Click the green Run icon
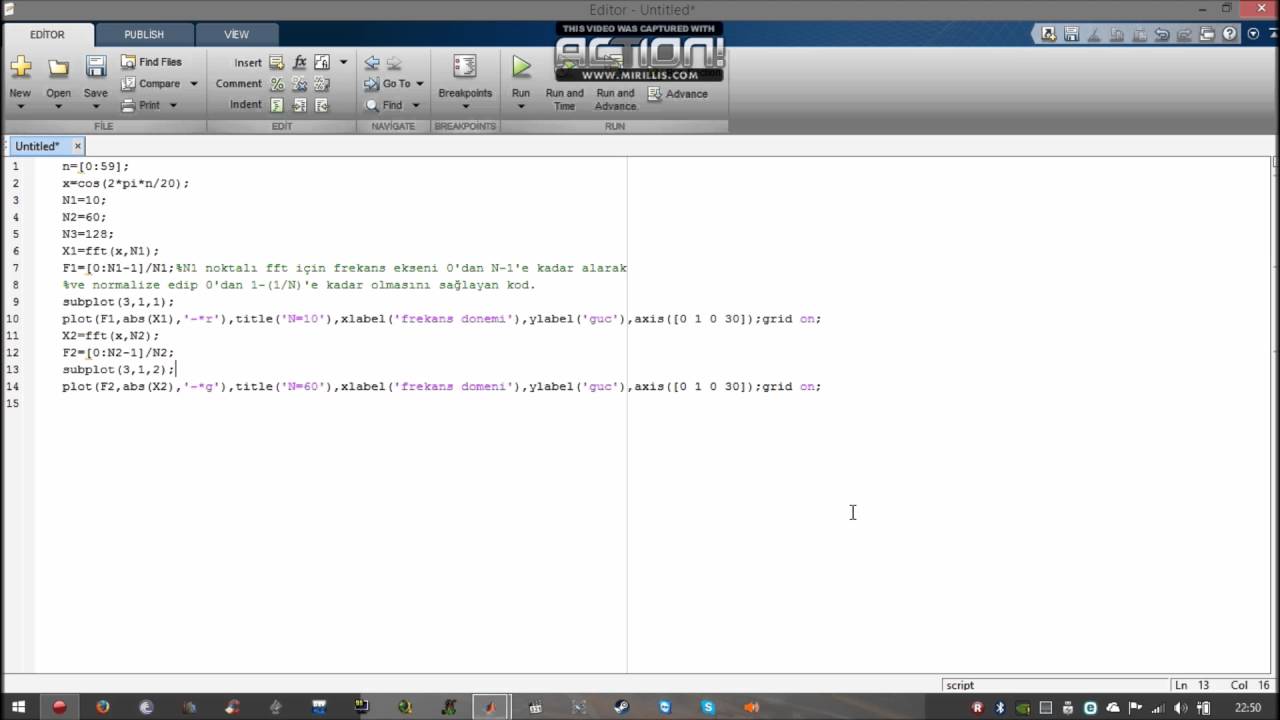 pyautogui.click(x=521, y=67)
